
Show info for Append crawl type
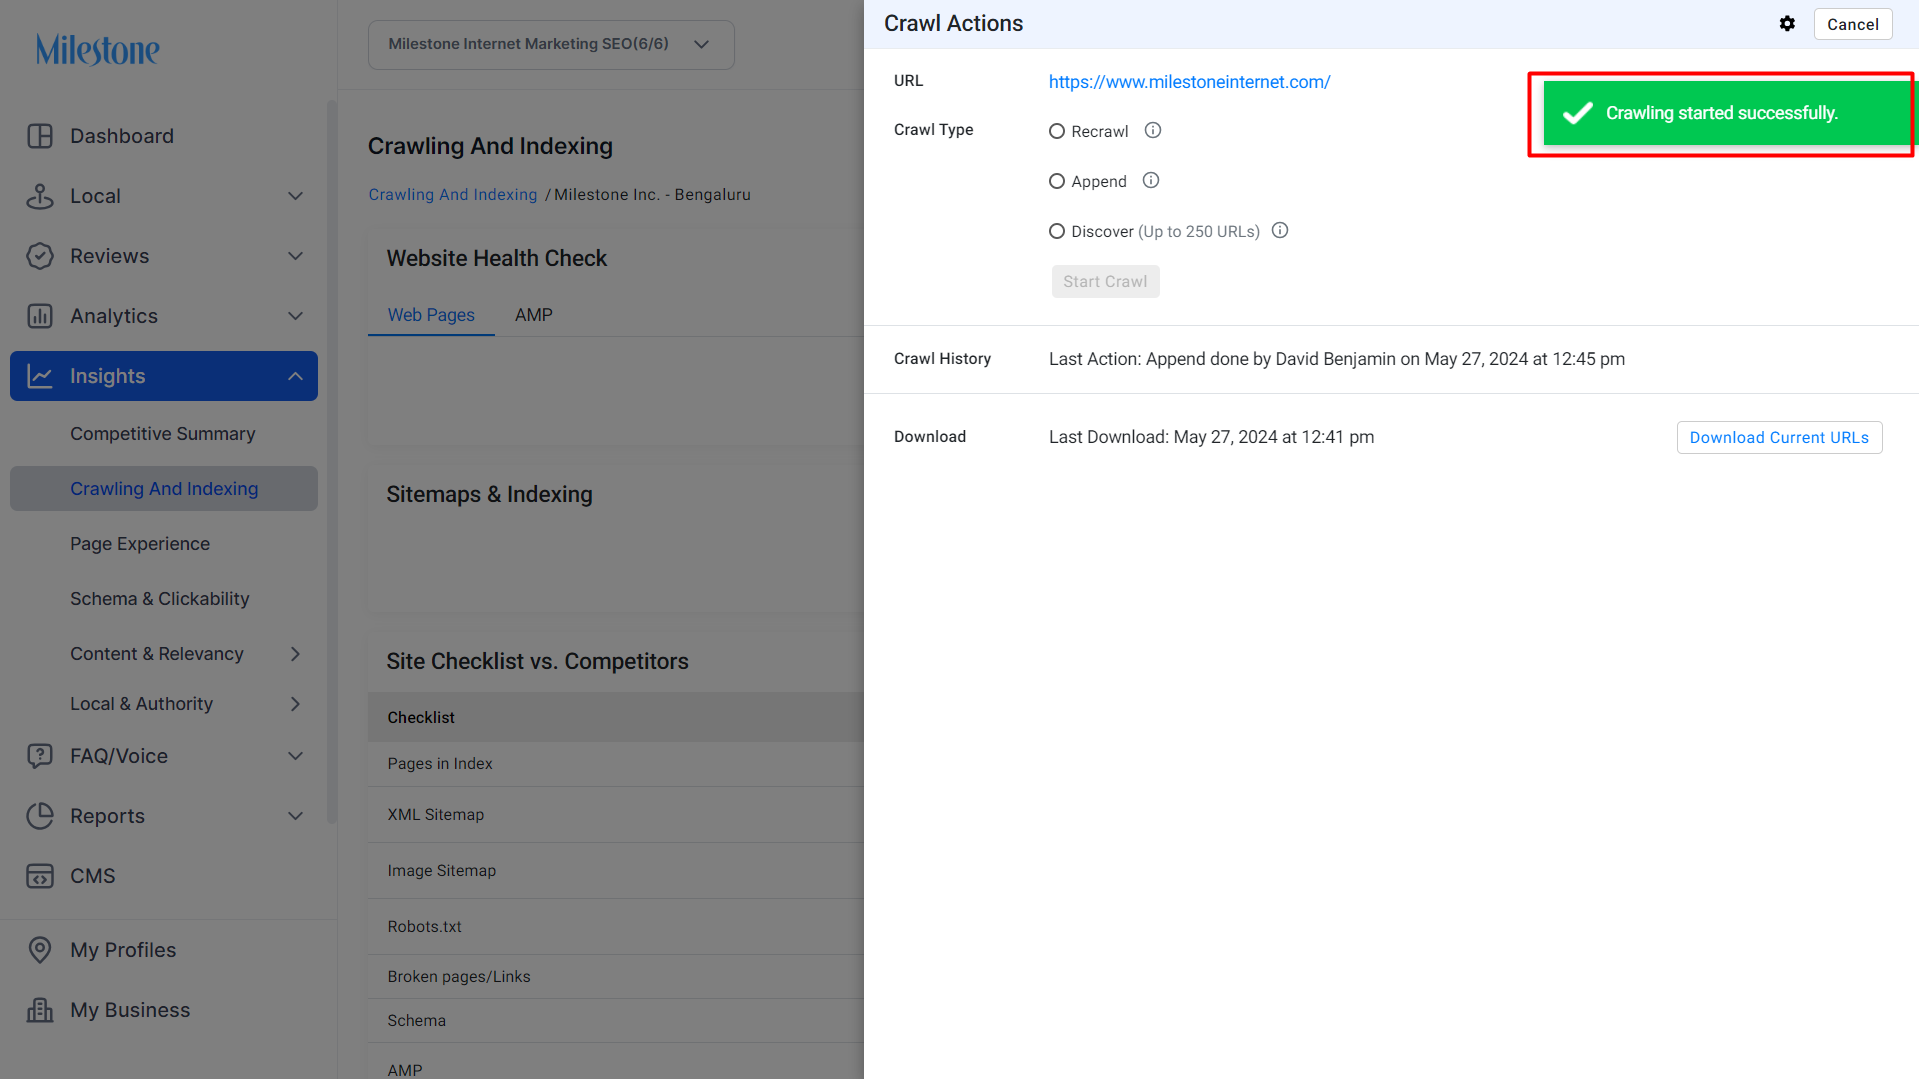[x=1151, y=180]
